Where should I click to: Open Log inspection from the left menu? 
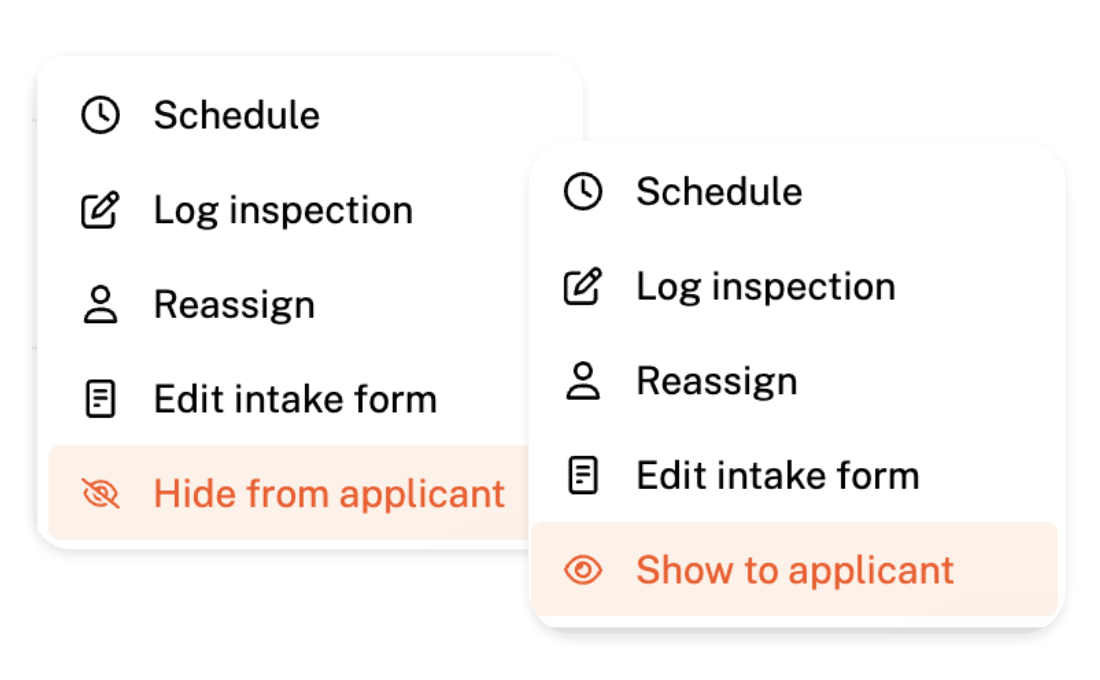283,211
